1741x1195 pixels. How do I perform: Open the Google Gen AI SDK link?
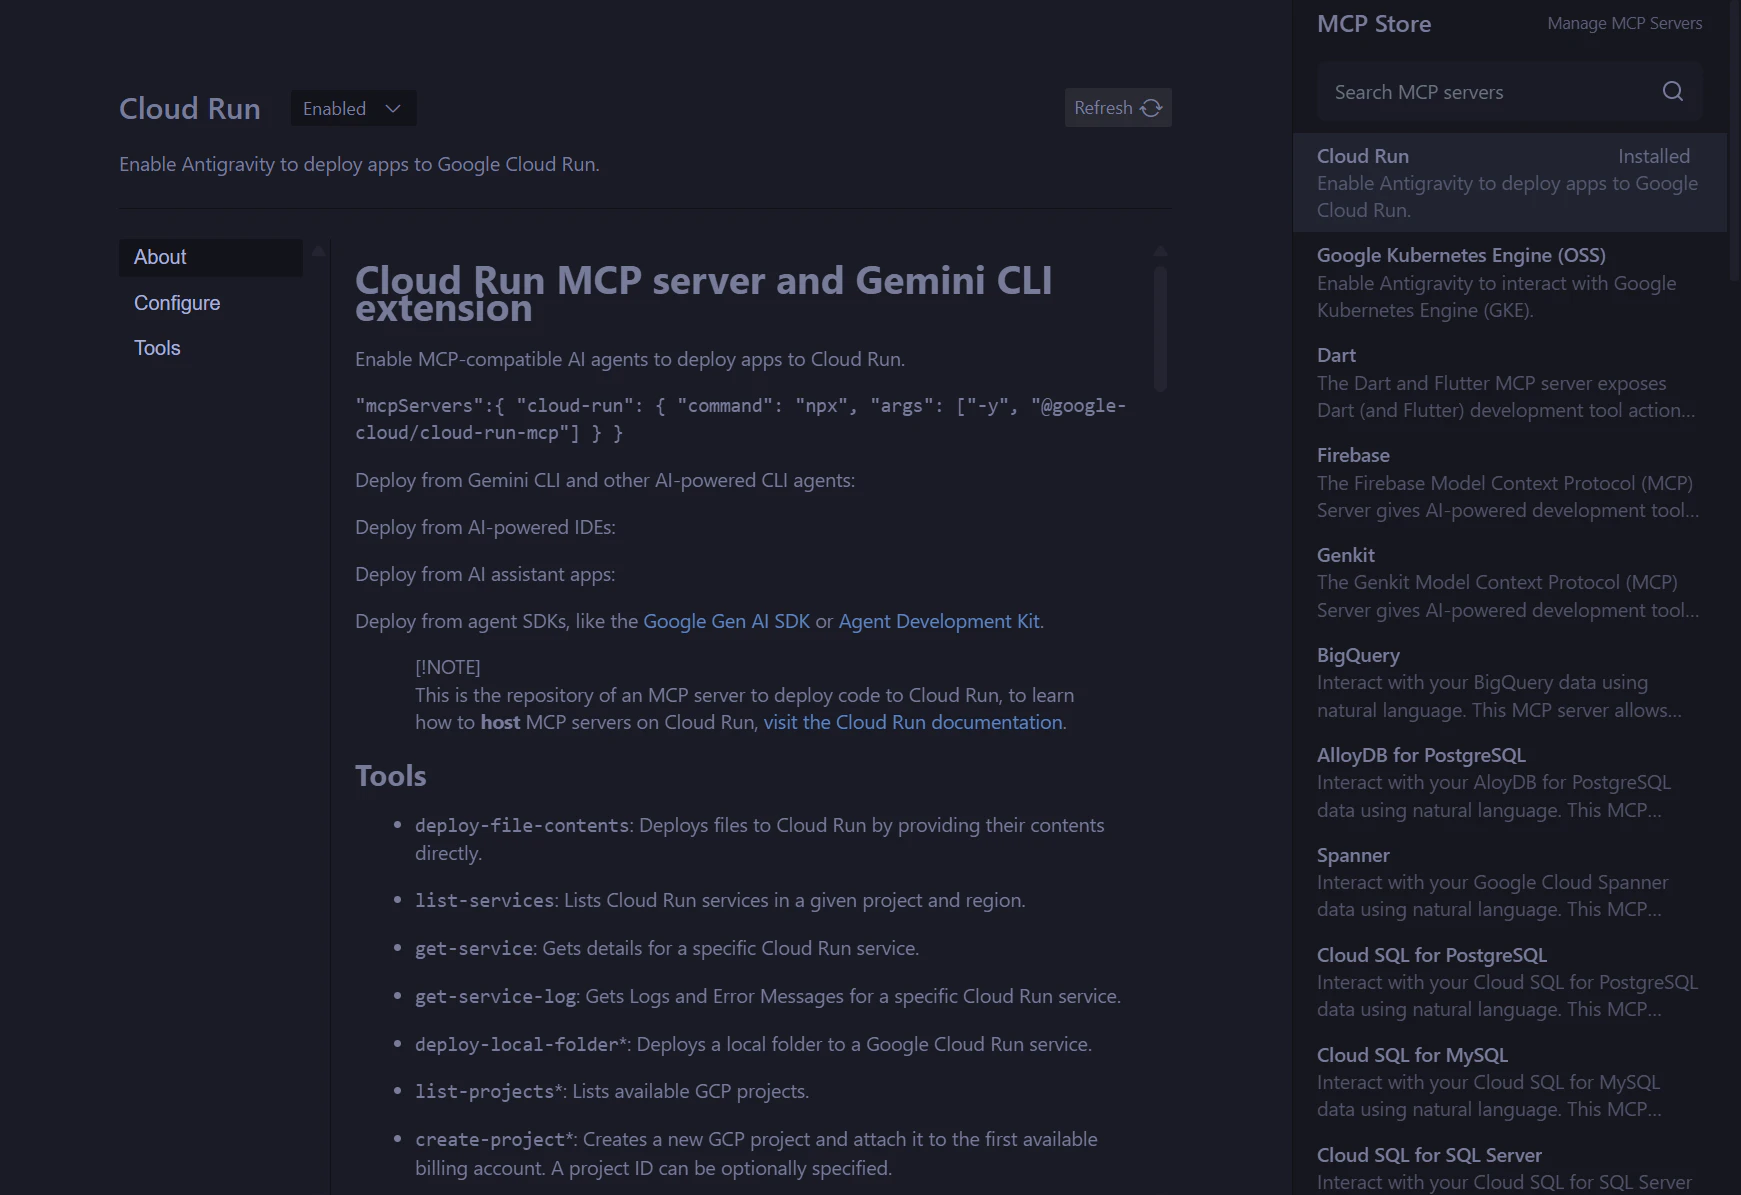[x=726, y=621]
